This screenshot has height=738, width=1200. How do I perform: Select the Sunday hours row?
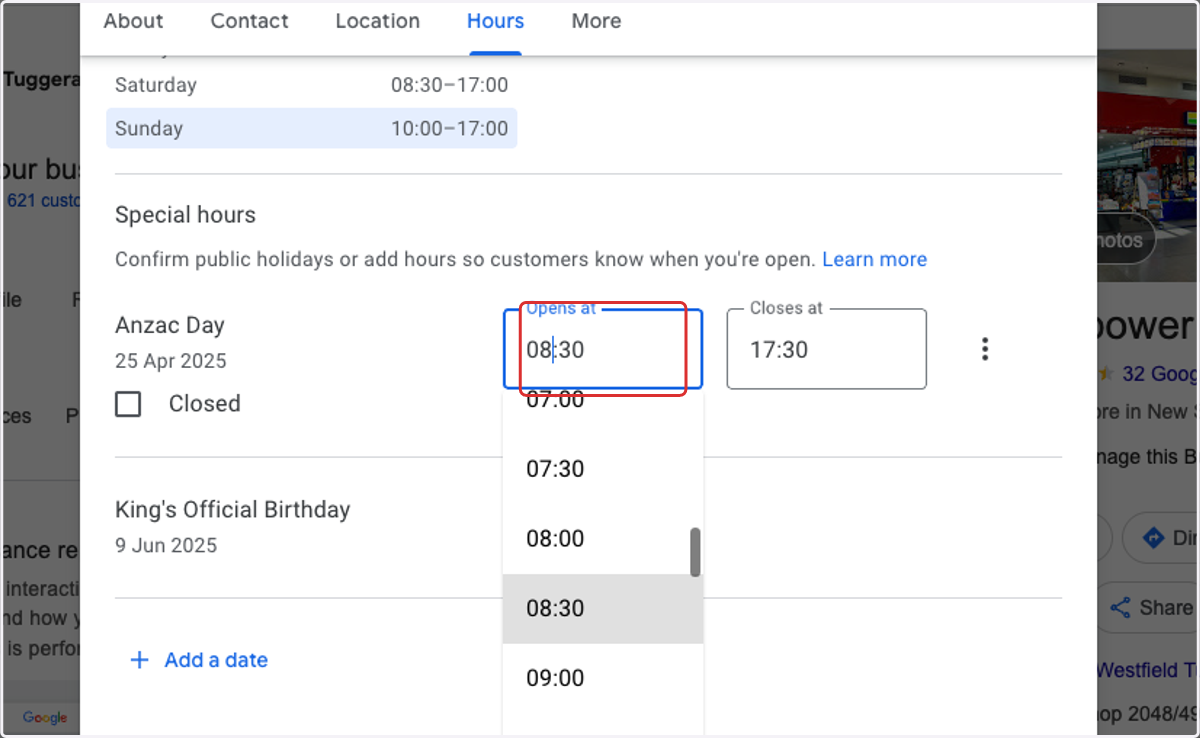point(311,128)
